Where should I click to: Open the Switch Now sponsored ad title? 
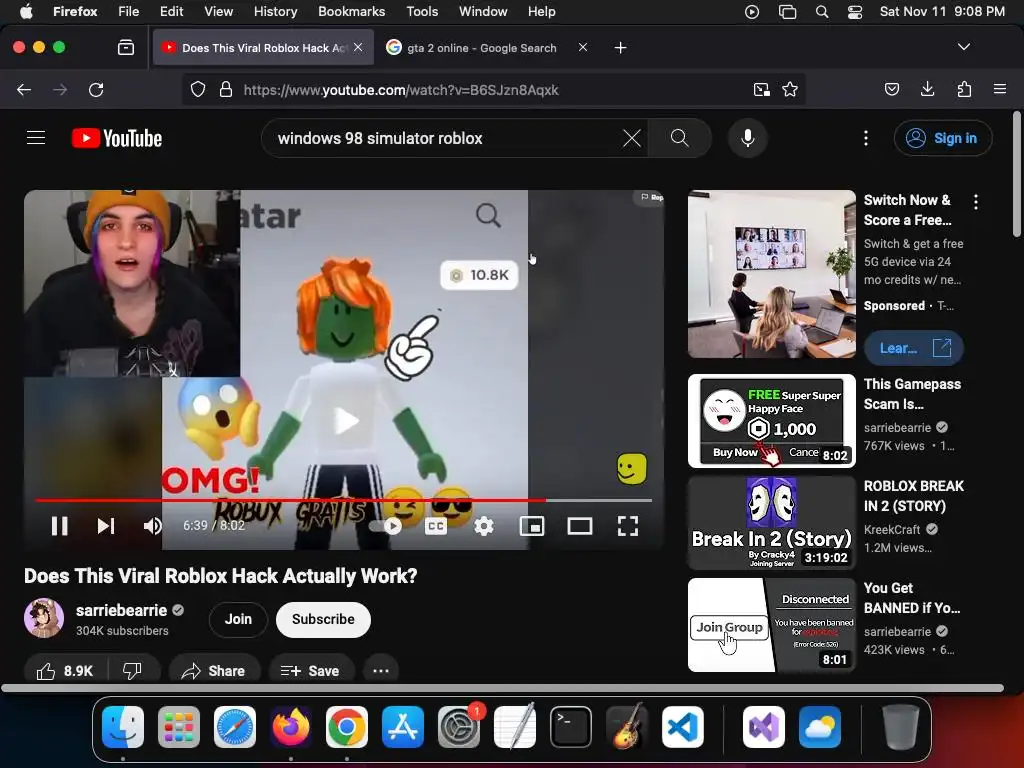pos(908,210)
